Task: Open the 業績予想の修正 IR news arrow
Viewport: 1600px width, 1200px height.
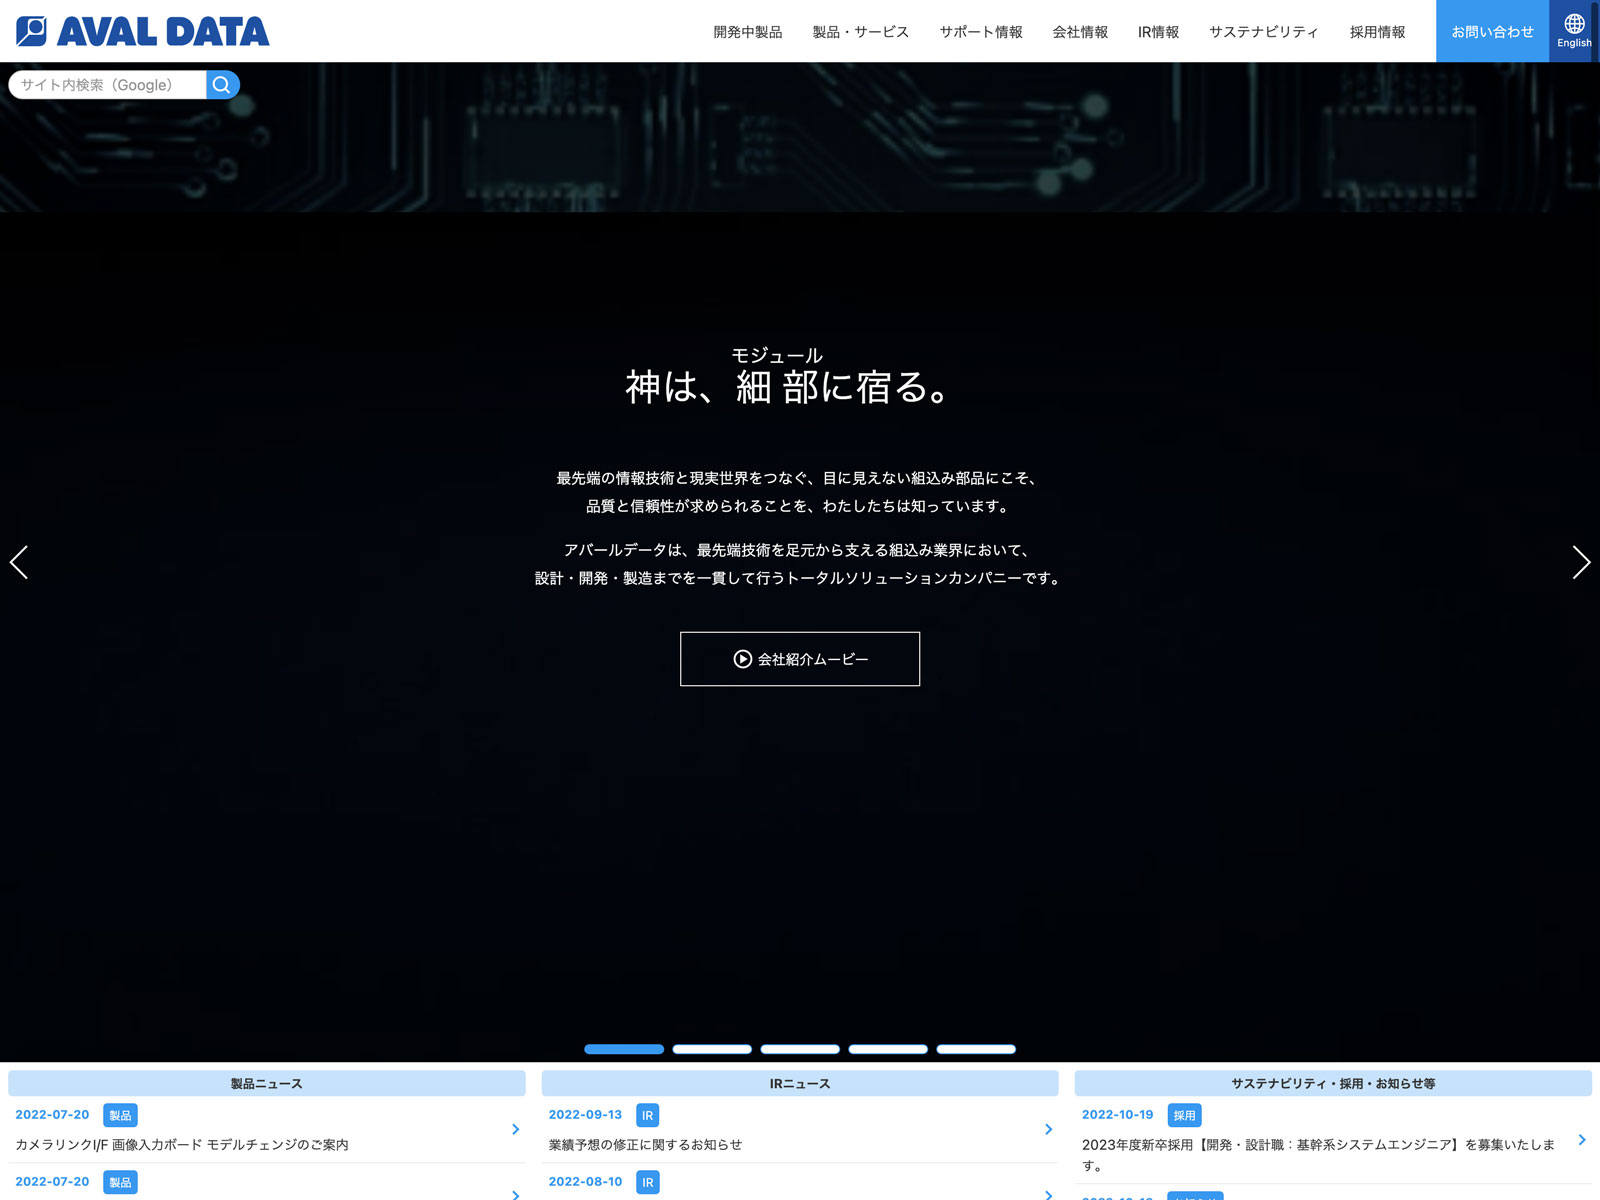Action: 1048,1129
